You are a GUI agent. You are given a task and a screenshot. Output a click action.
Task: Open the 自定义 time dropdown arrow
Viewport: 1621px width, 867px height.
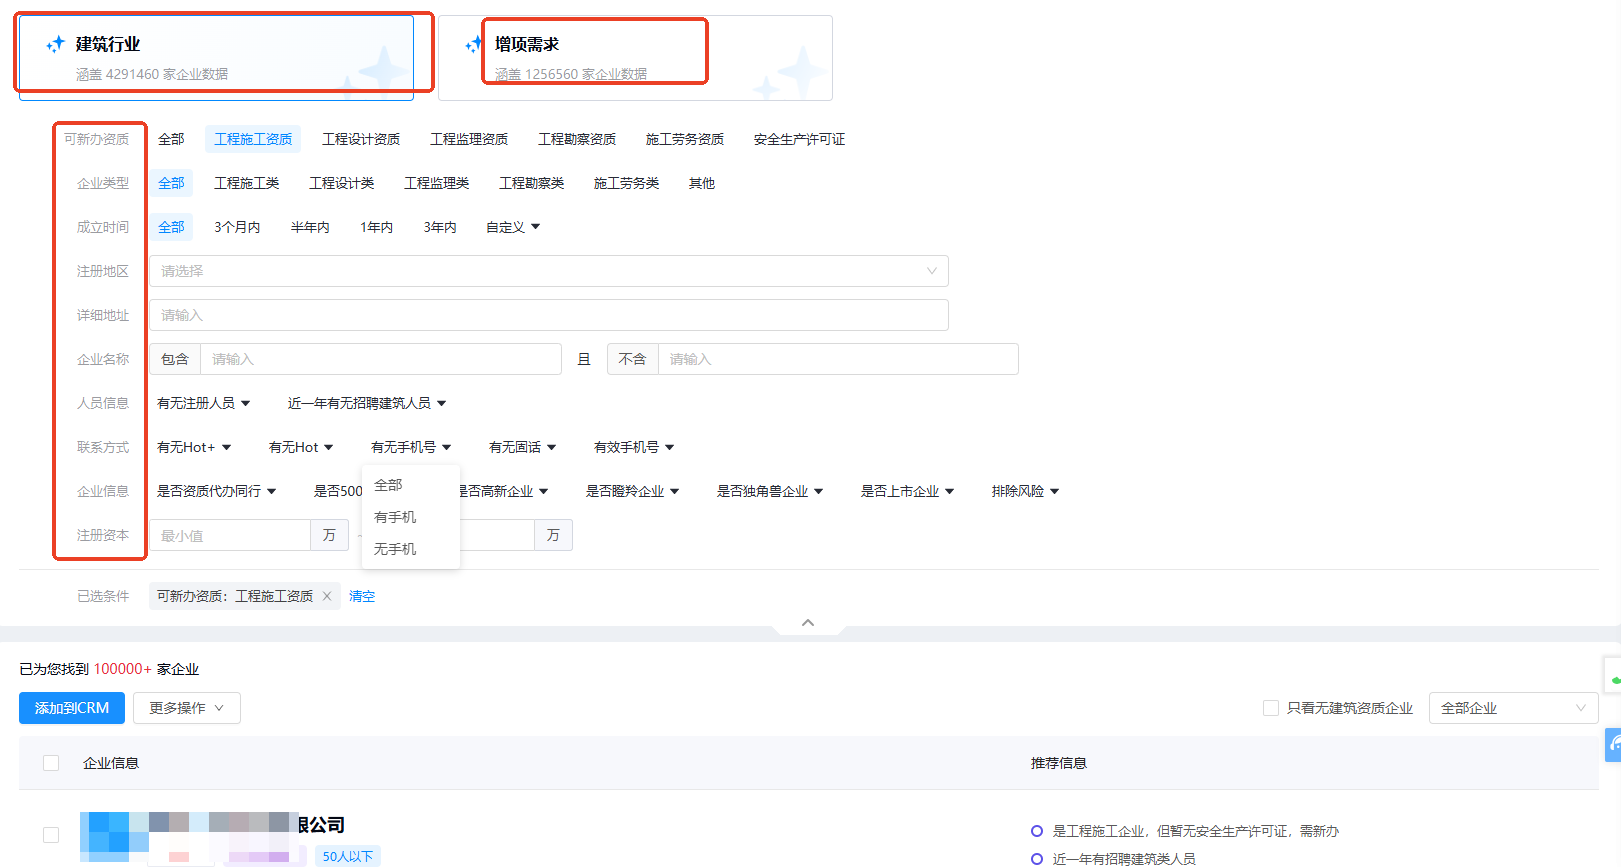[x=535, y=227]
